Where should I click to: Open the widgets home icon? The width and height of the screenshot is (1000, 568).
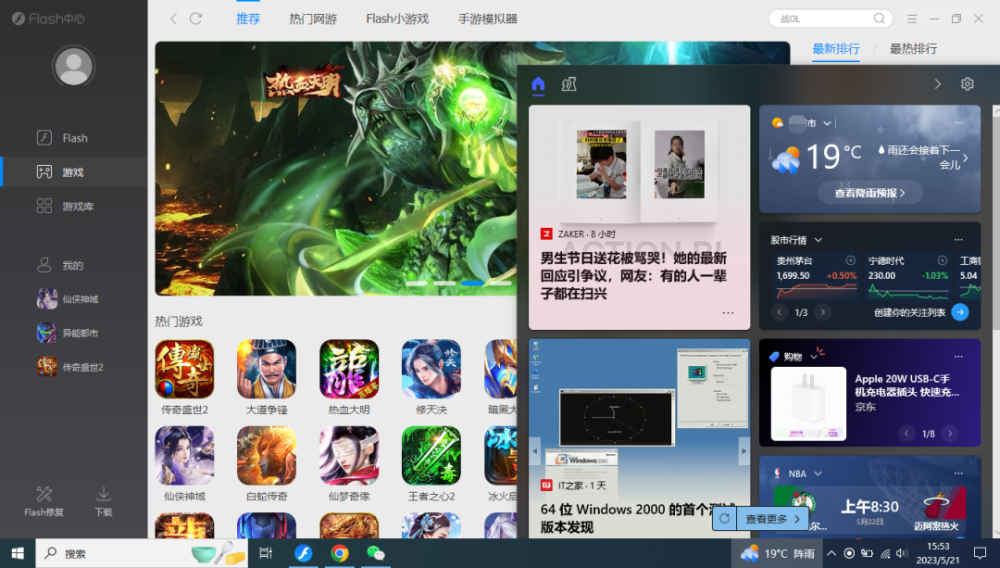click(538, 84)
